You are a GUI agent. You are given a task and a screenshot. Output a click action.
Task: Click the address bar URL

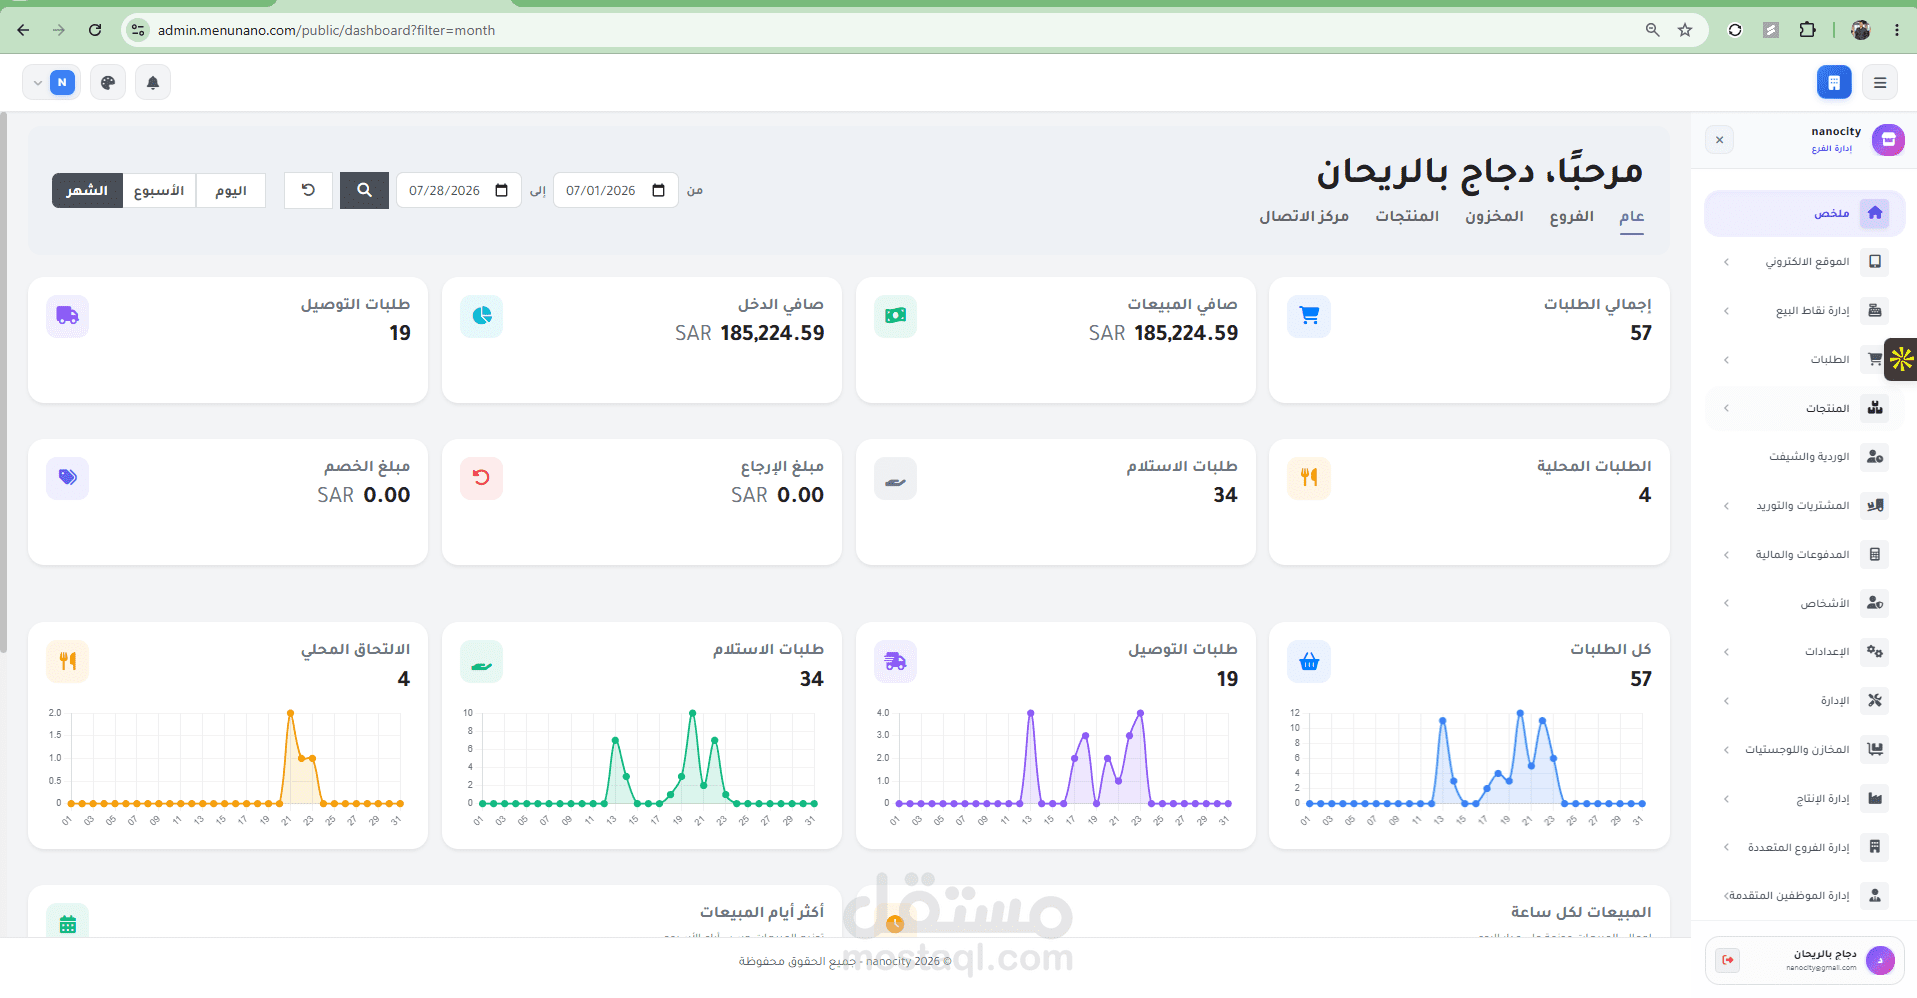[x=326, y=30]
